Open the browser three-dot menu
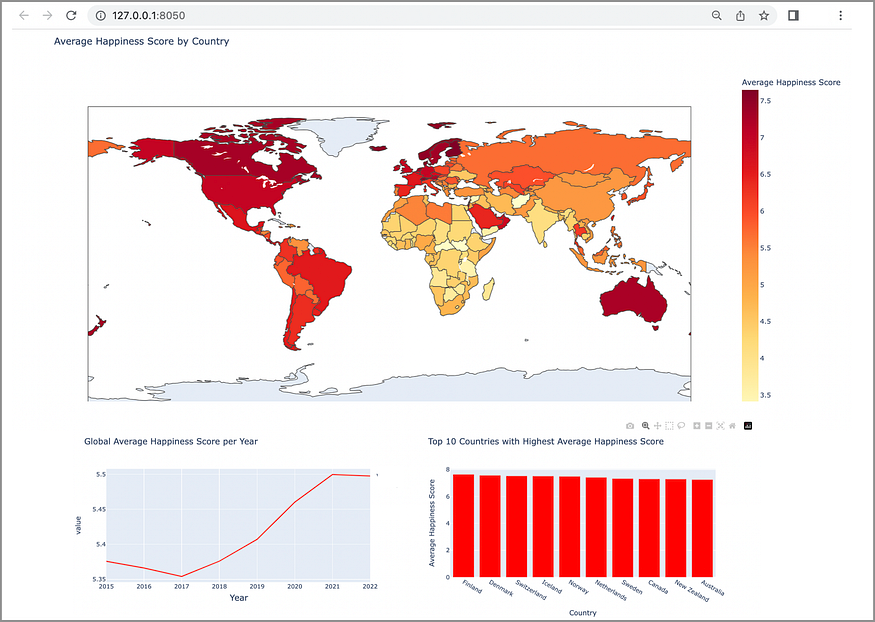Viewport: 875px width, 622px height. pos(840,16)
